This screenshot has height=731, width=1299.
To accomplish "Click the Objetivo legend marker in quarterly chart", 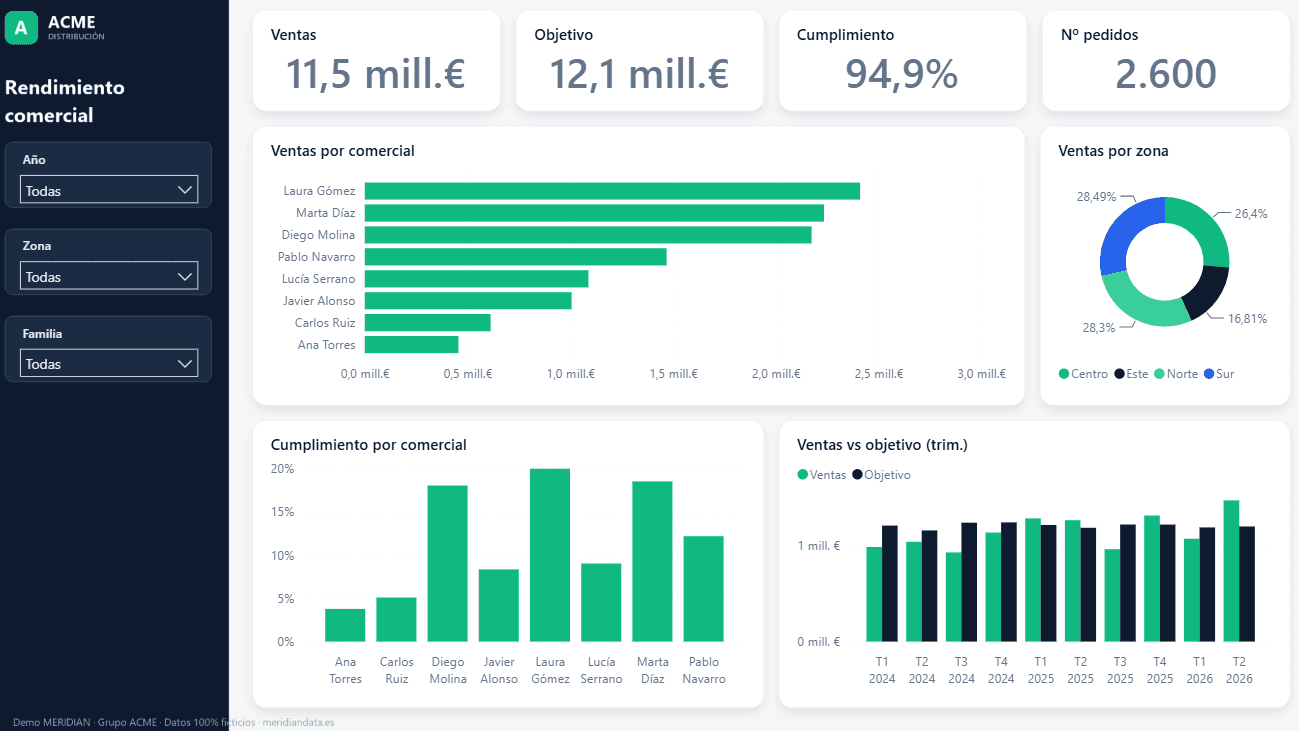I will point(857,476).
